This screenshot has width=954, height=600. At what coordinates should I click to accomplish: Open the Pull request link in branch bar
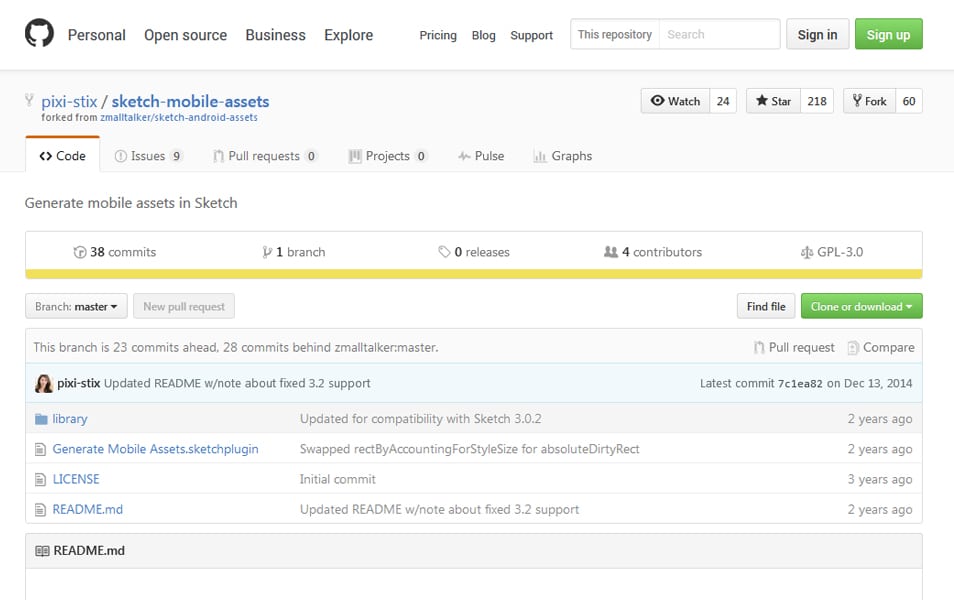[x=795, y=347]
